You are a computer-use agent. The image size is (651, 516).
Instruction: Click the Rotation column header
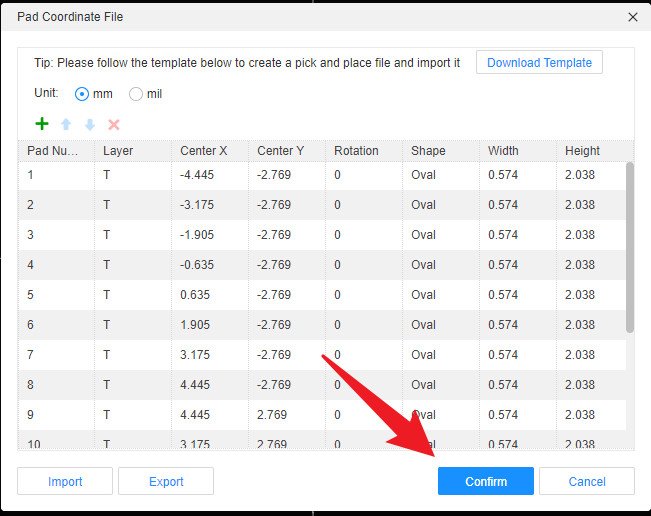pyautogui.click(x=356, y=151)
